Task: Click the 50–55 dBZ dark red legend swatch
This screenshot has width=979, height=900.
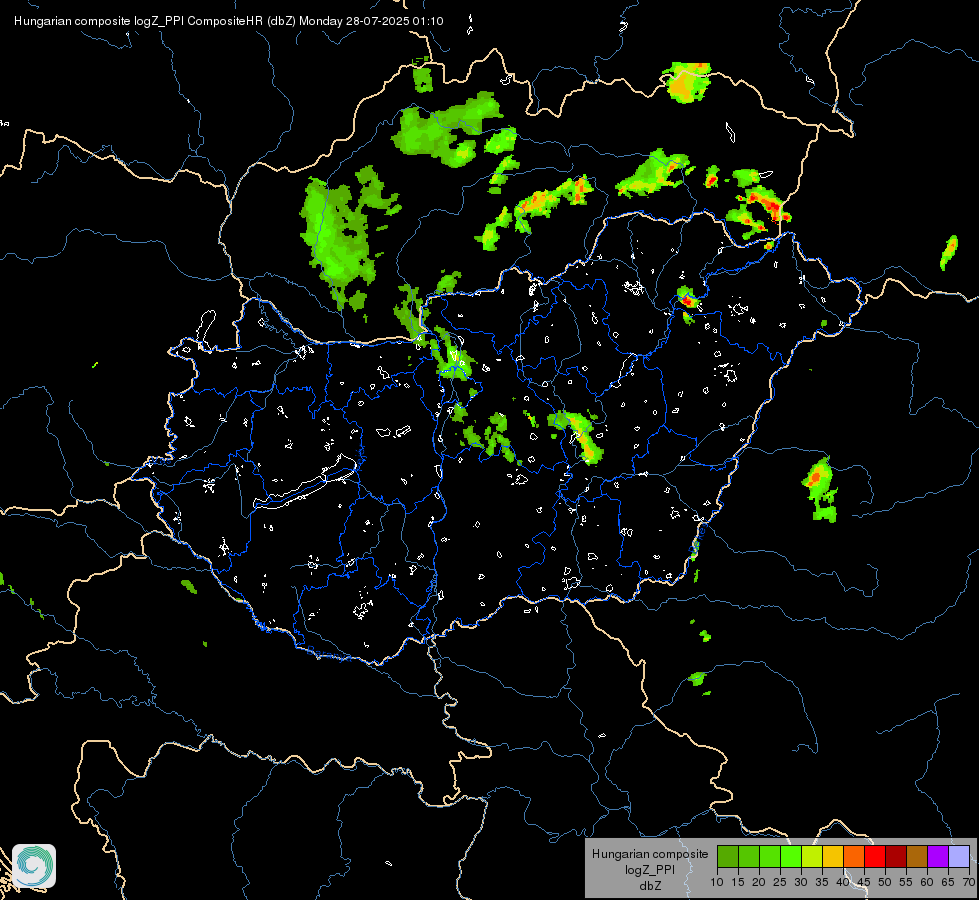Action: click(896, 856)
